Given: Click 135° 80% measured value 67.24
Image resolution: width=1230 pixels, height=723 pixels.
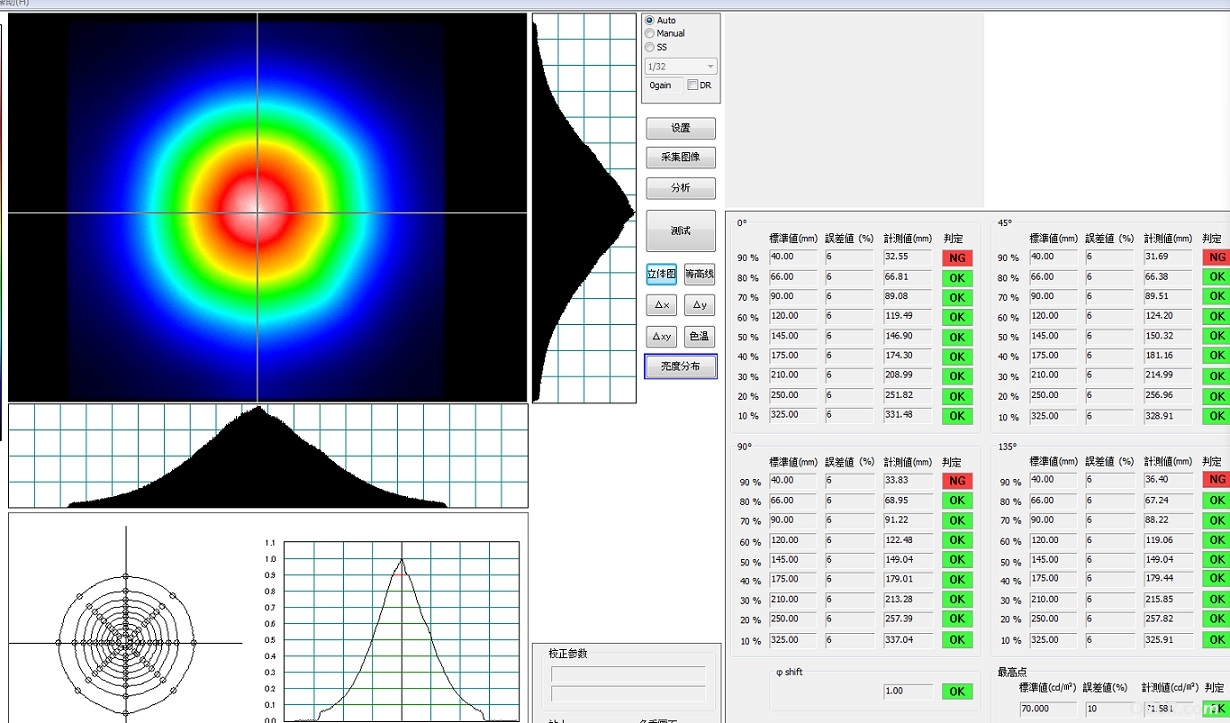Looking at the screenshot, I should coord(1169,500).
